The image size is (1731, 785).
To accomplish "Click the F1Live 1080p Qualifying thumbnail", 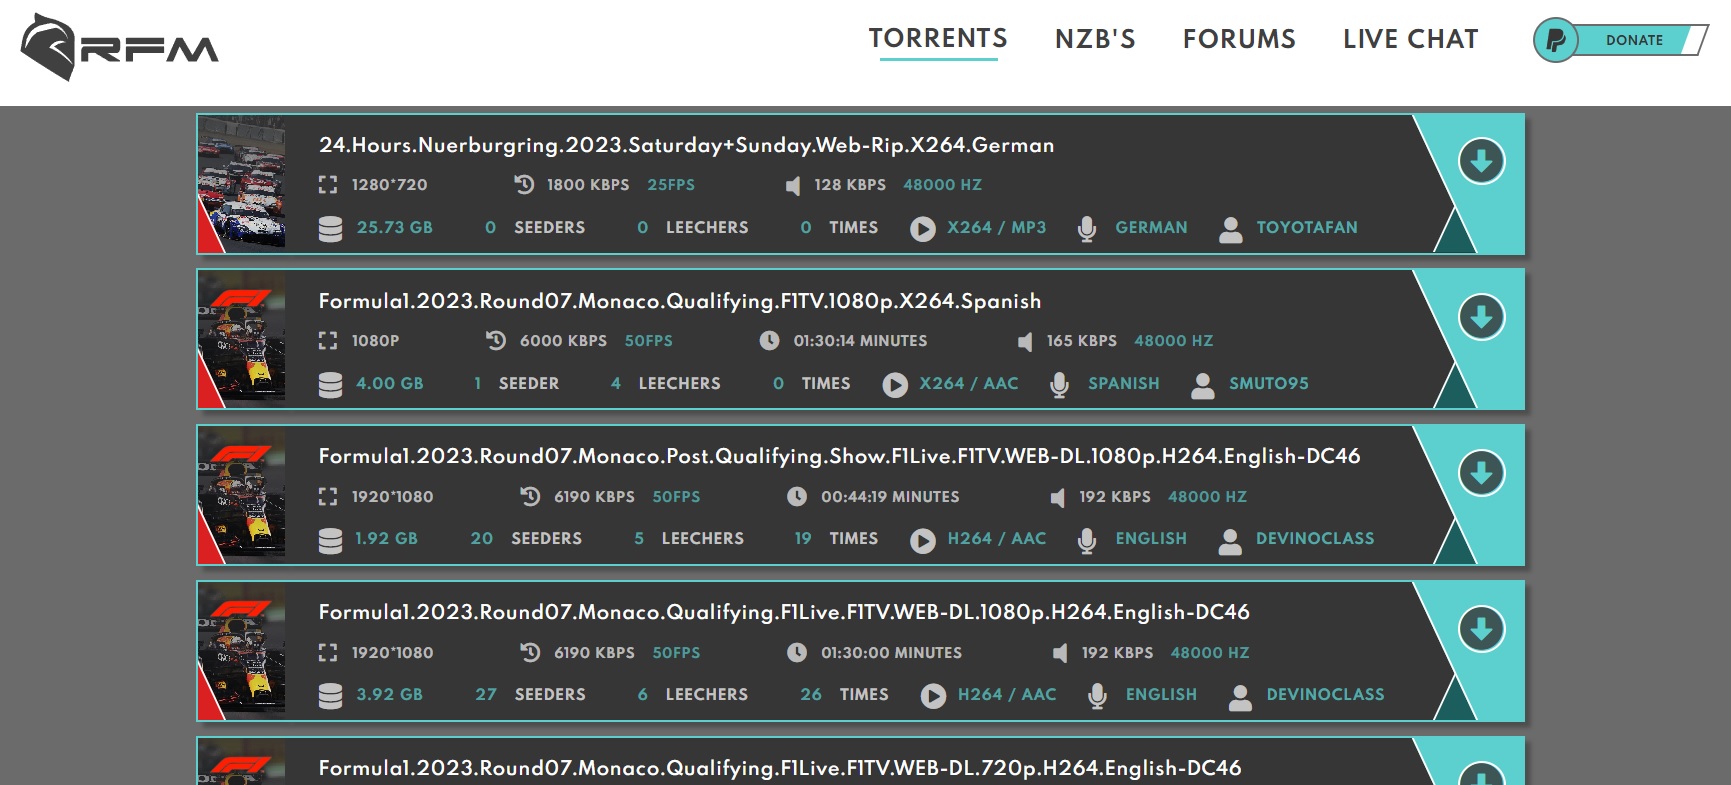I will (242, 651).
